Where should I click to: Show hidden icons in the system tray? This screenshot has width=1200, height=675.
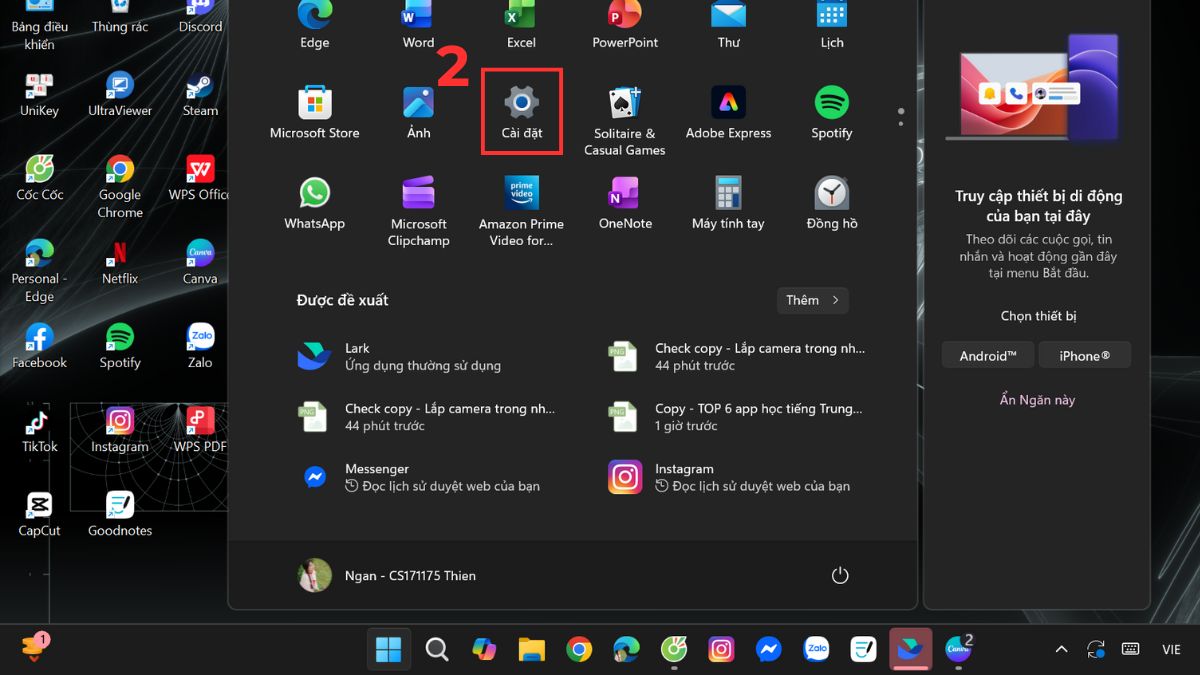[1061, 649]
